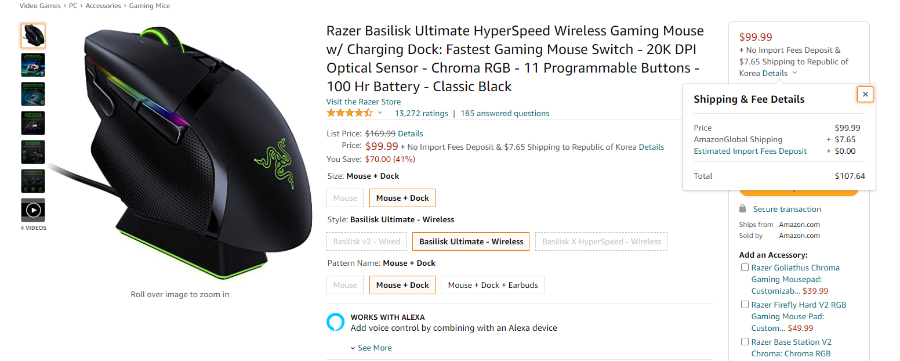The height and width of the screenshot is (361, 900).
Task: Click the star rating icons
Action: (x=350, y=113)
